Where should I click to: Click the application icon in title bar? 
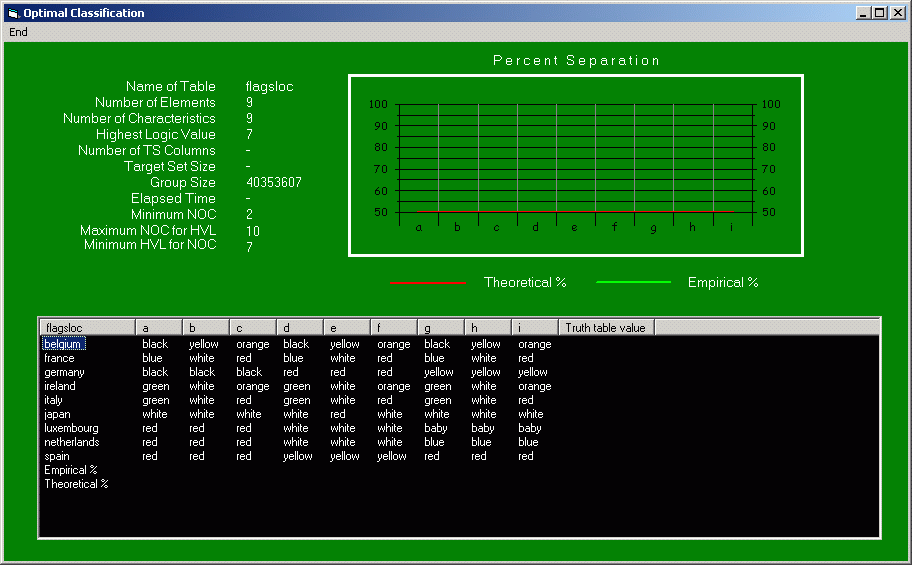pos(13,13)
